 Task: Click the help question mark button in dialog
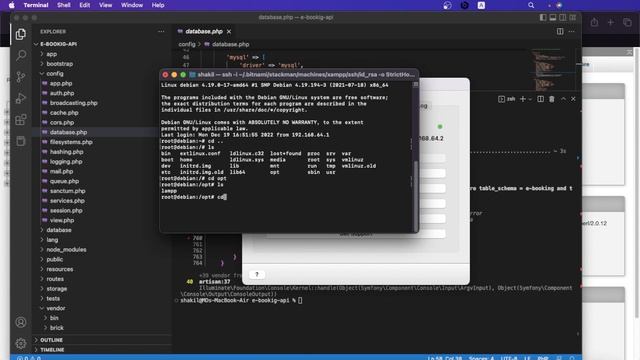point(257,274)
